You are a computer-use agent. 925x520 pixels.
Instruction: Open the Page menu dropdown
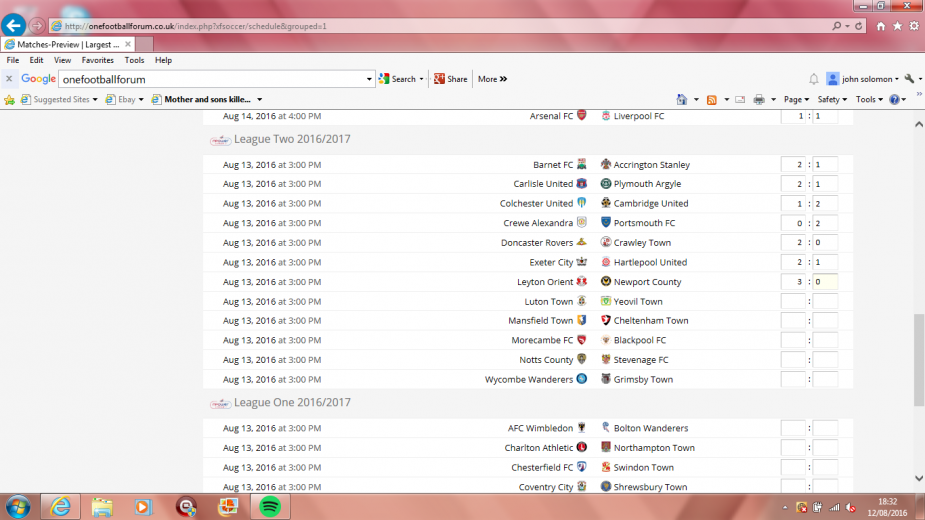tap(796, 100)
